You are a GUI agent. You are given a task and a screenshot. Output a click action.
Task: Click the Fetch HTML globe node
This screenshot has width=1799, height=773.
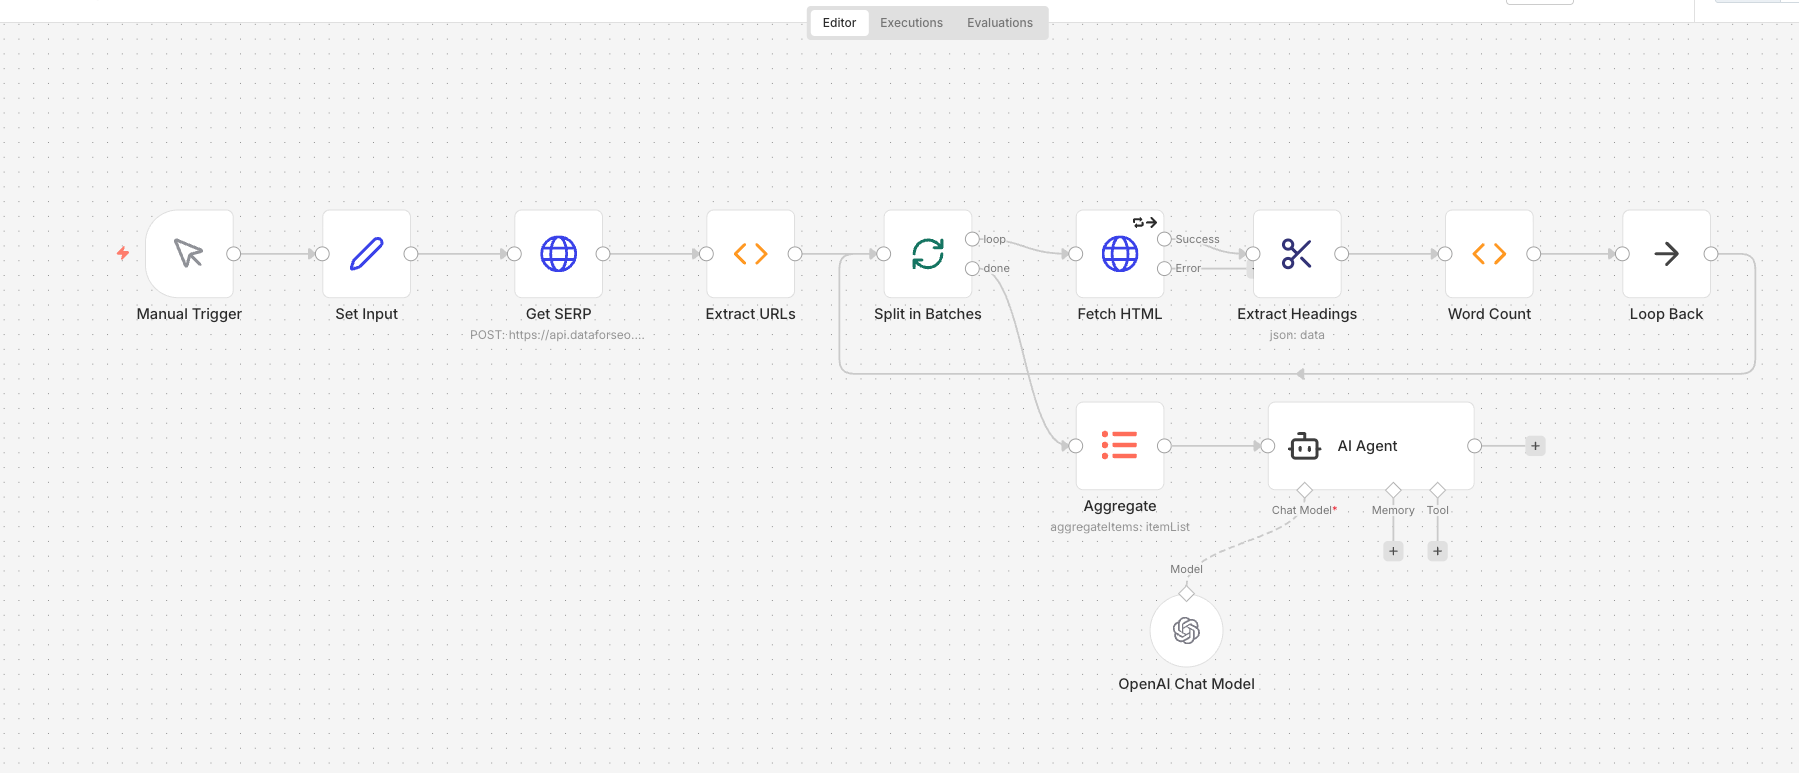1119,254
